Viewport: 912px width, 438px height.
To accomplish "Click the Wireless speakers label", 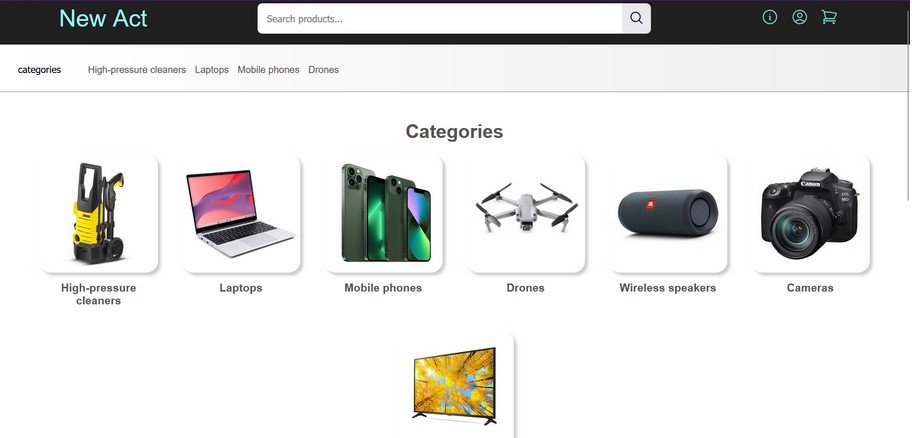I will [x=668, y=288].
